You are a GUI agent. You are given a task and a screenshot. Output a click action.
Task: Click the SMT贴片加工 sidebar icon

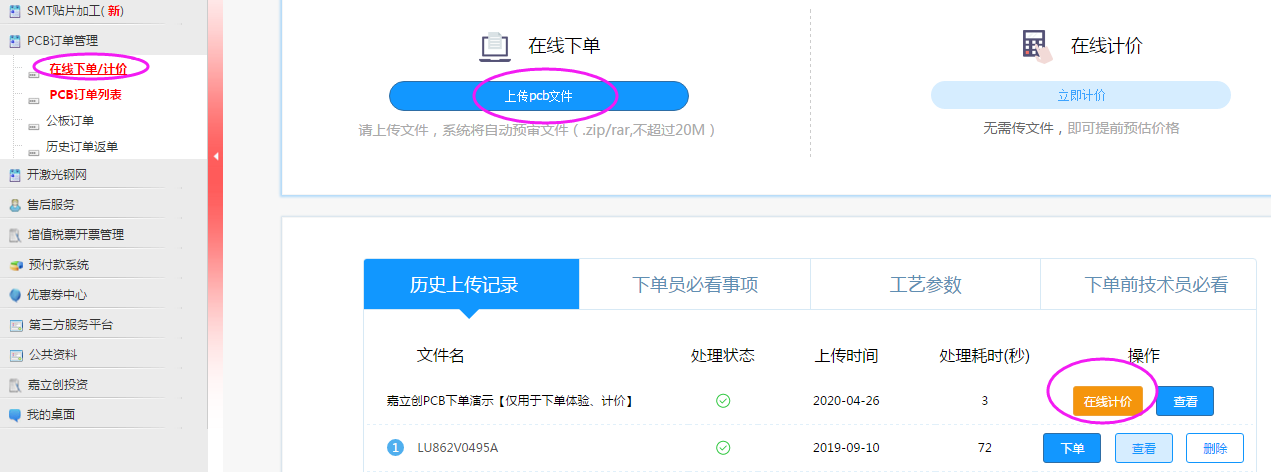(x=14, y=11)
